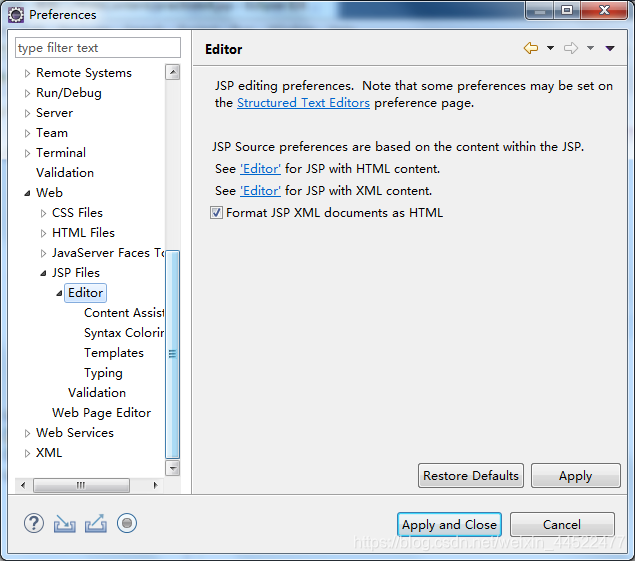Select the CSS Files tree item
This screenshot has width=635, height=561.
point(77,213)
